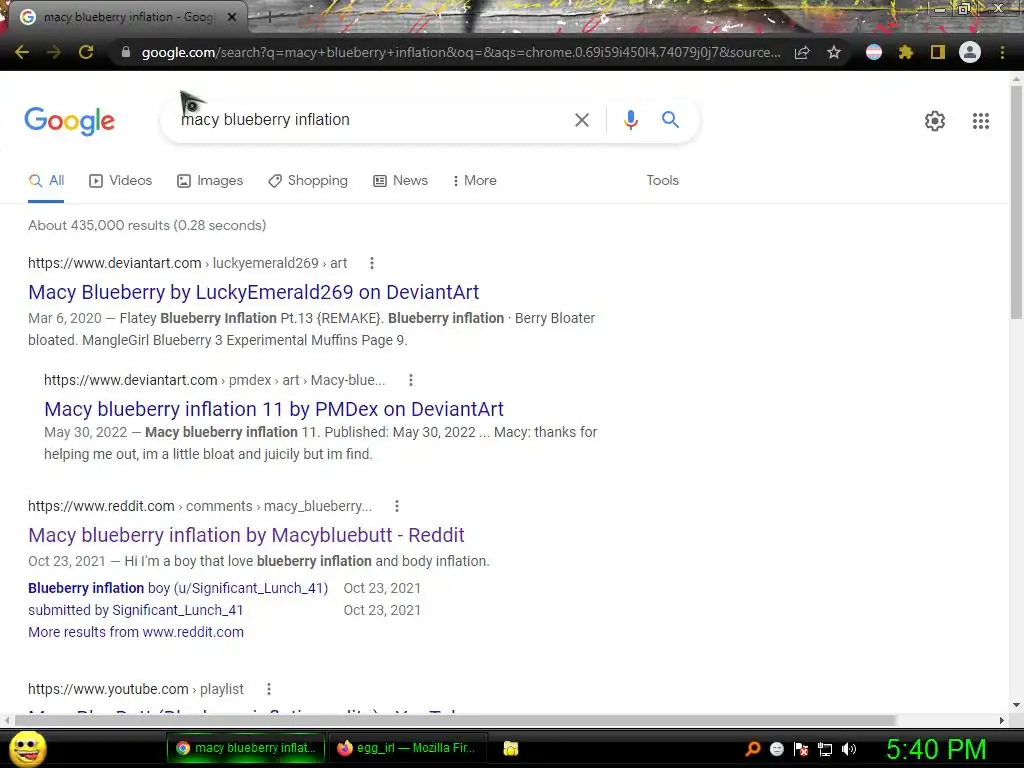Image resolution: width=1024 pixels, height=768 pixels.
Task: Open the LuckyEmerald269 DeviantArt result title
Action: [253, 292]
